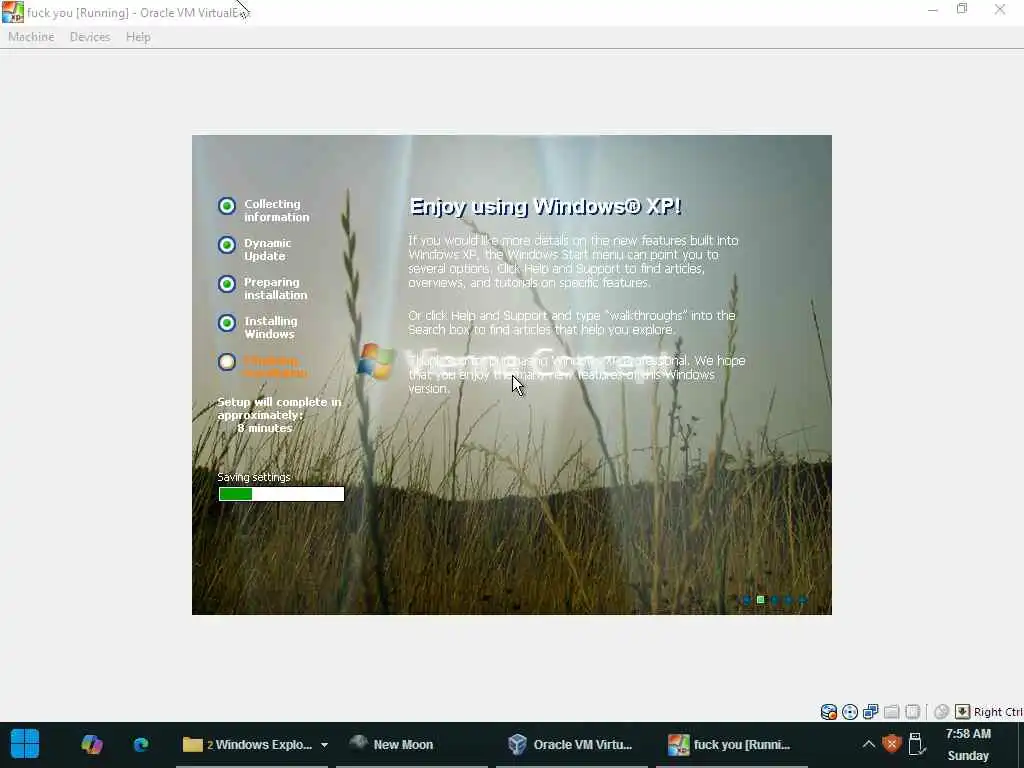Viewport: 1024px width, 768px height.
Task: Click the keyboard capture arrow icon
Action: (963, 712)
